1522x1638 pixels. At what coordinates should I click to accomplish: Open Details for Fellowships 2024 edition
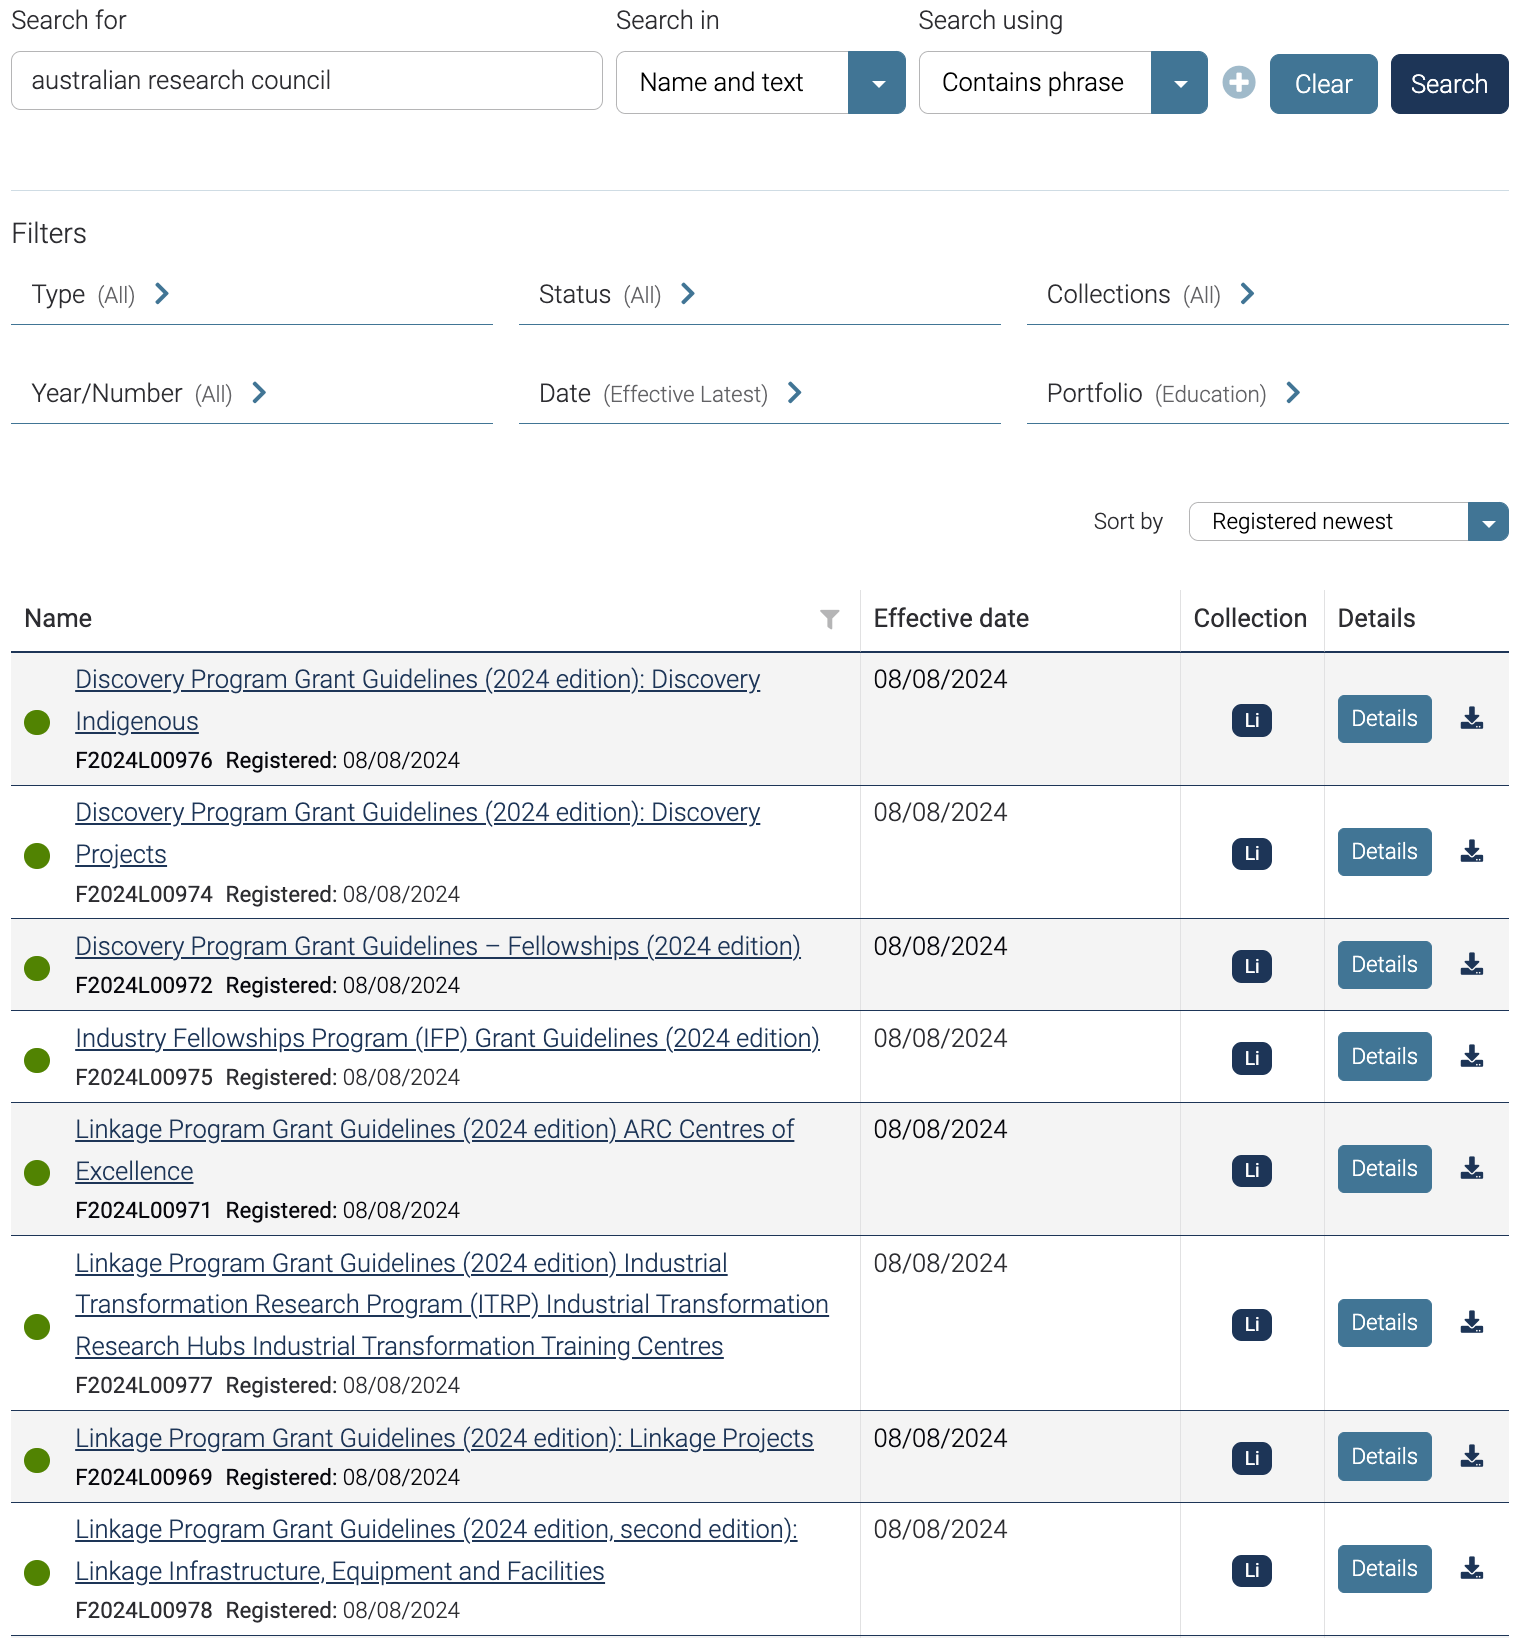click(1384, 965)
